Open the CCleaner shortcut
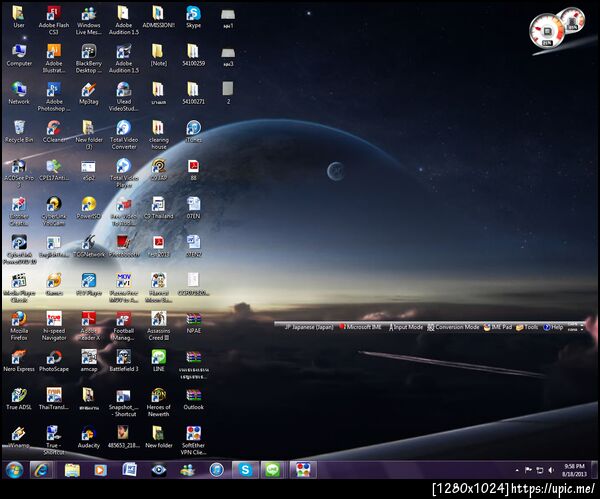The image size is (600, 499). [54, 131]
